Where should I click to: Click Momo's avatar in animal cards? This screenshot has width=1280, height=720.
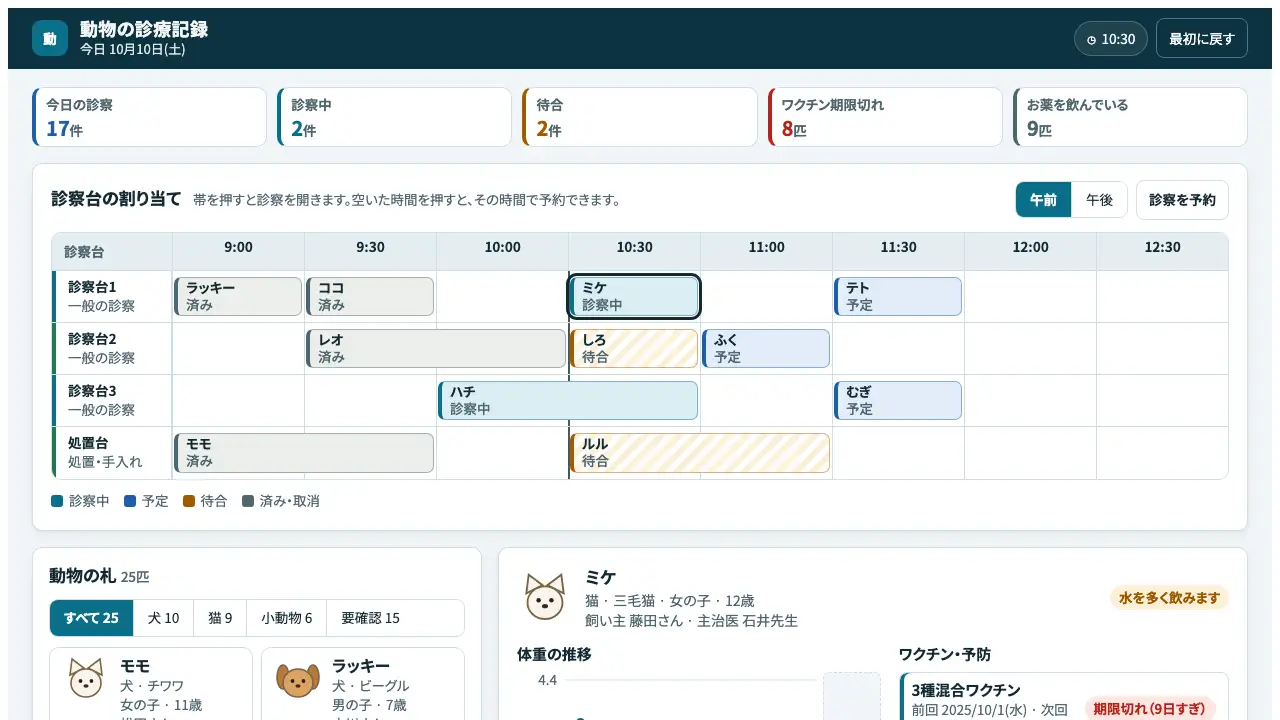[x=86, y=678]
